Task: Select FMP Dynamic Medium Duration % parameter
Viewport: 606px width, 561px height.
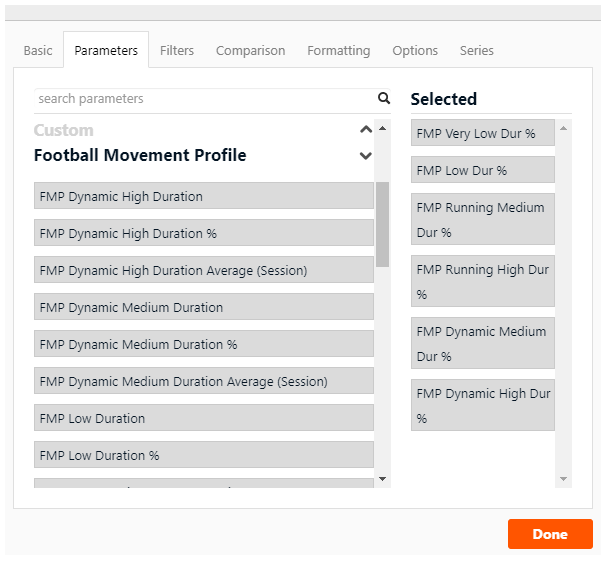Action: [x=204, y=345]
